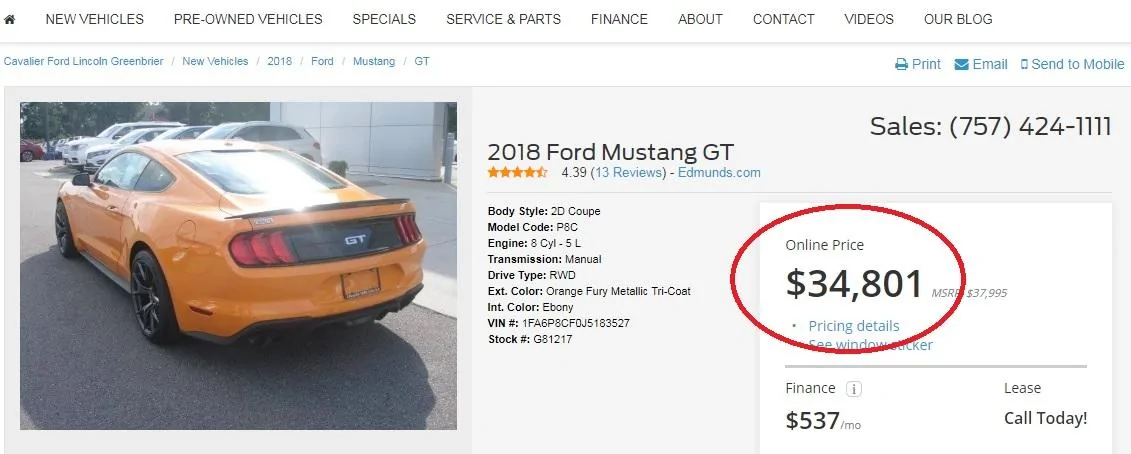Click the home icon in navigation bar
This screenshot has width=1131, height=454.
[9, 19]
